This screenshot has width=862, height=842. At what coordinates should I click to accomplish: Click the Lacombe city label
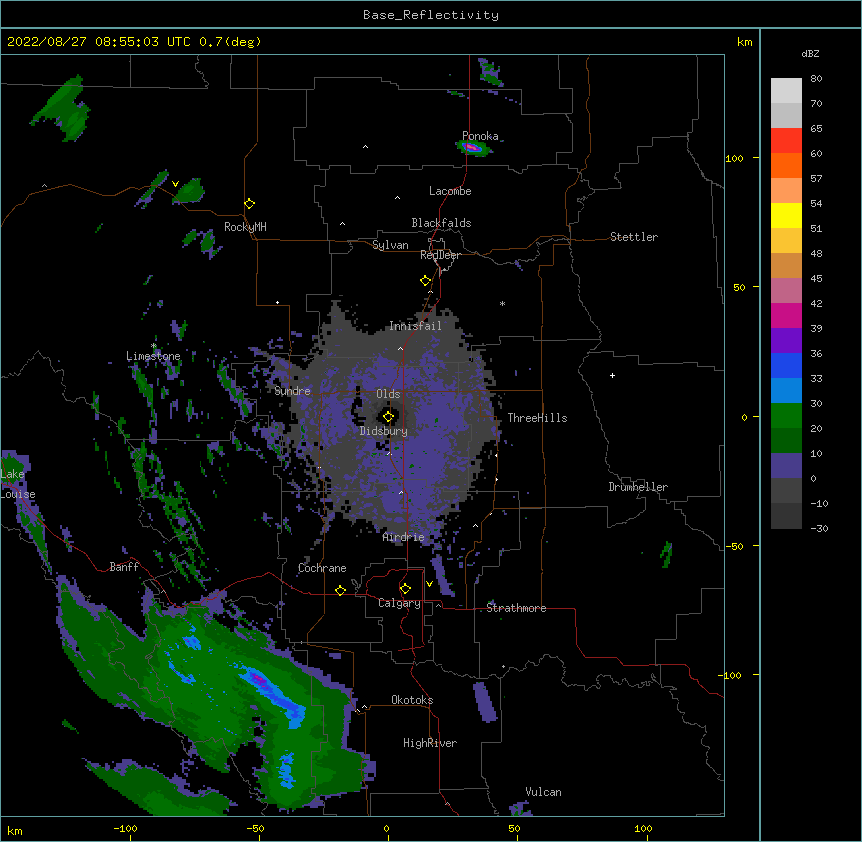click(450, 191)
